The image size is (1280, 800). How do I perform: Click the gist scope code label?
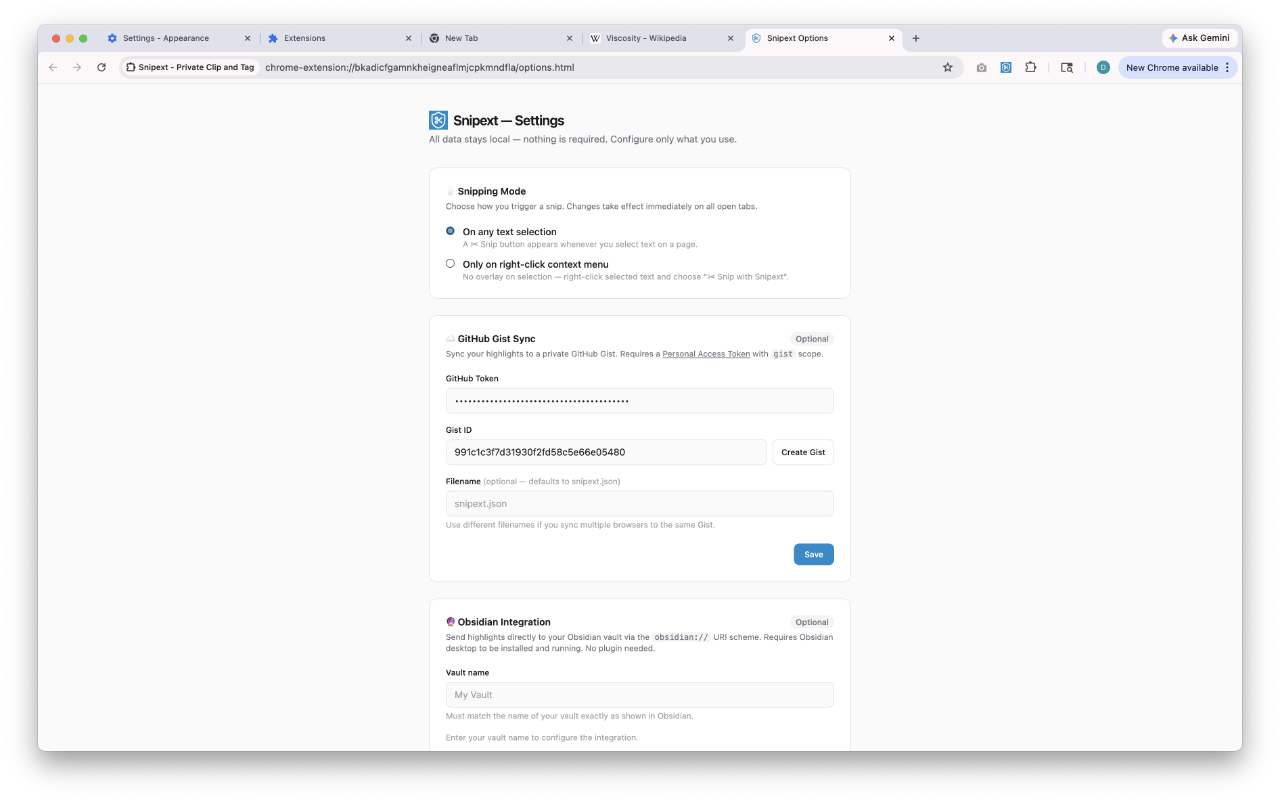click(x=783, y=354)
